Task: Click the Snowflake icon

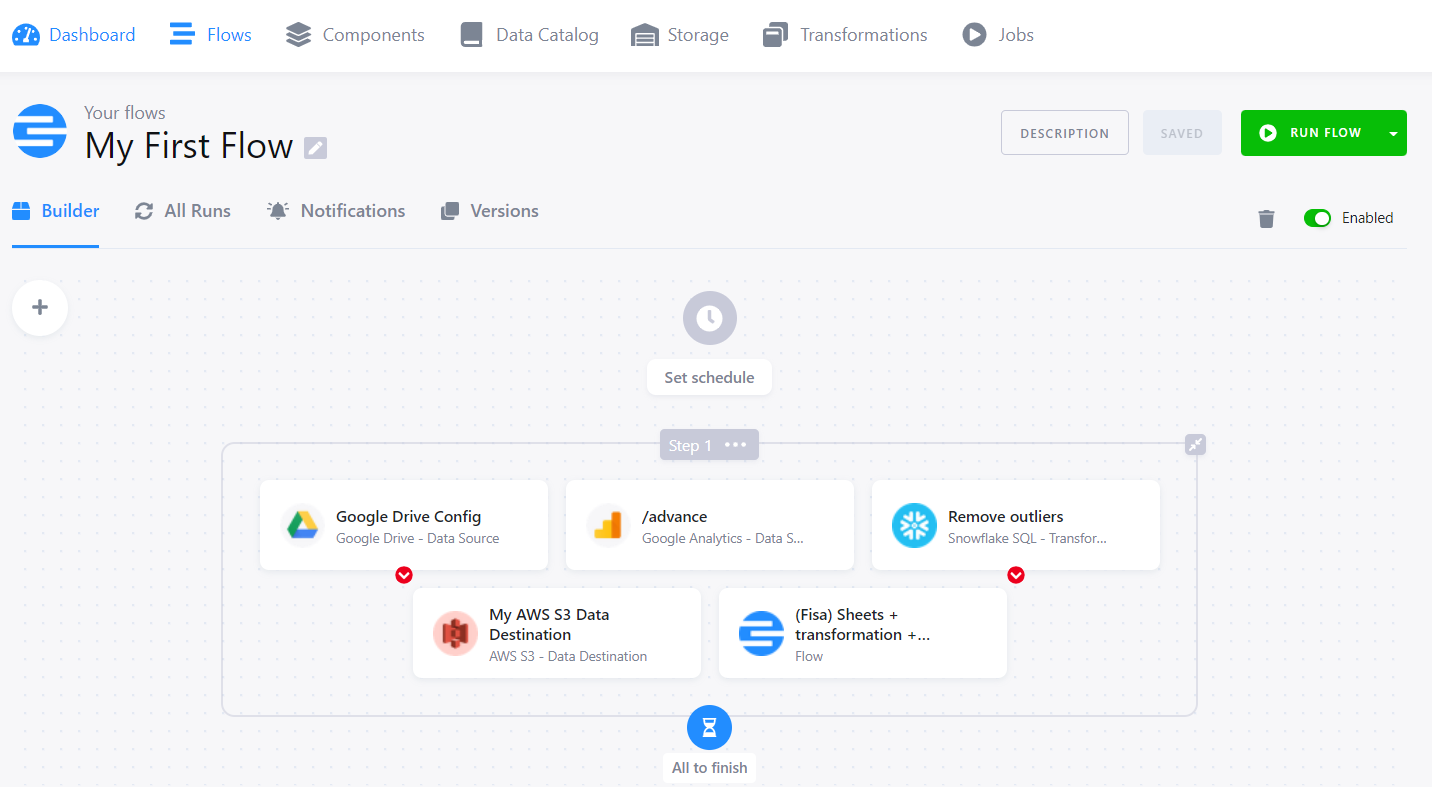Action: tap(914, 525)
